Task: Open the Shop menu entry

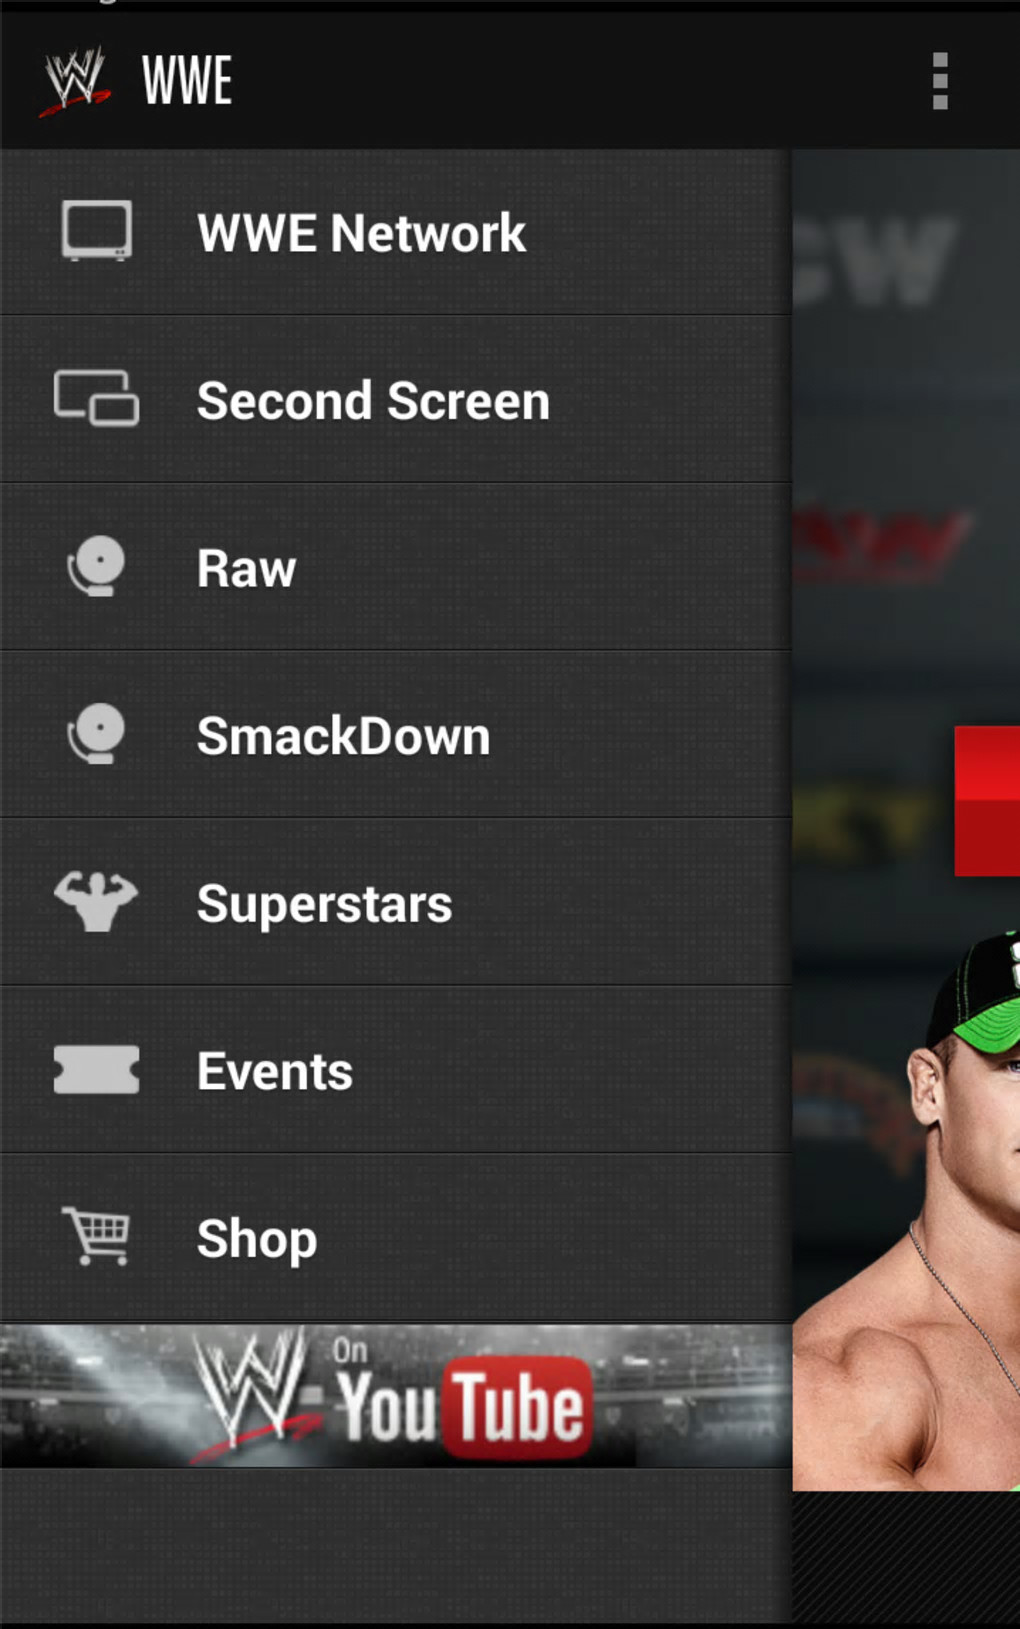Action: pyautogui.click(x=396, y=1238)
